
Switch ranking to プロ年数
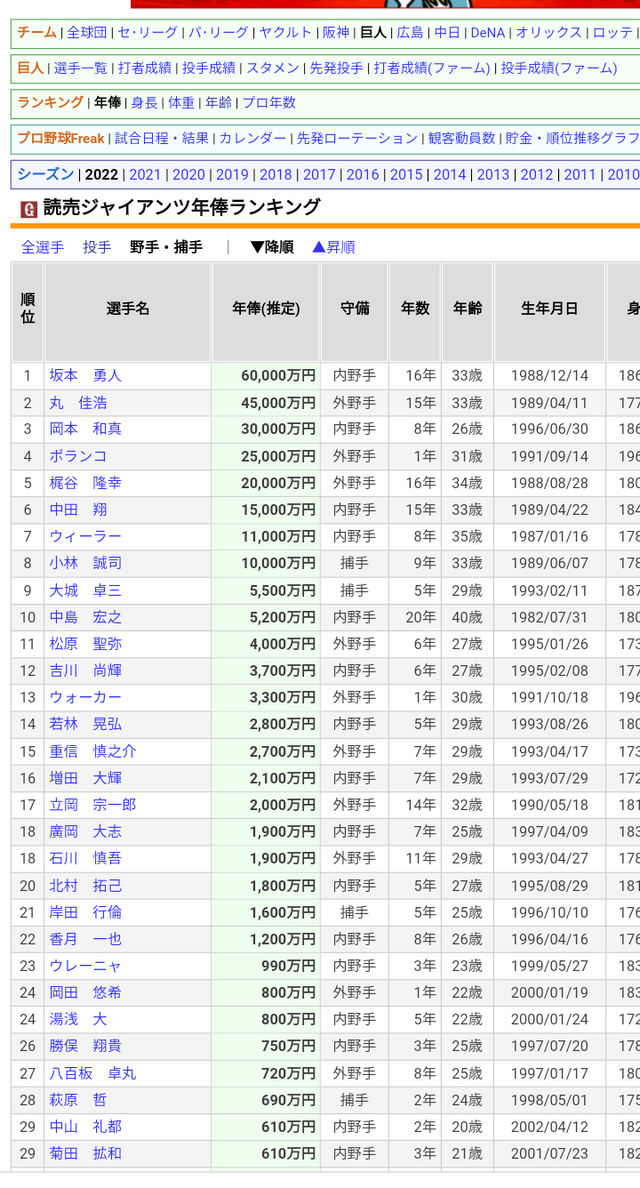(269, 102)
